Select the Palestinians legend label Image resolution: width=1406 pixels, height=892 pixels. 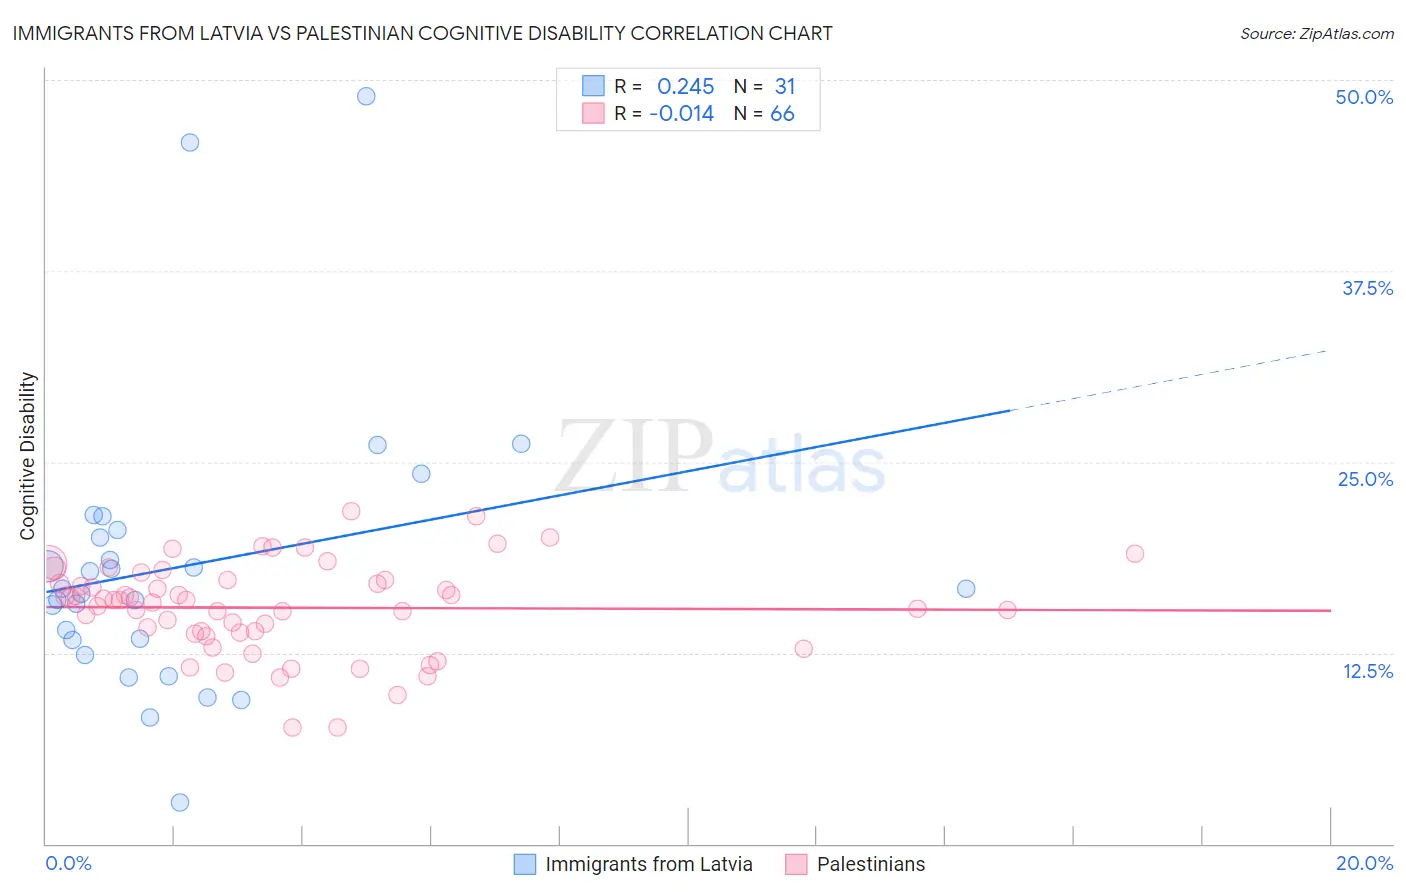[x=871, y=864]
